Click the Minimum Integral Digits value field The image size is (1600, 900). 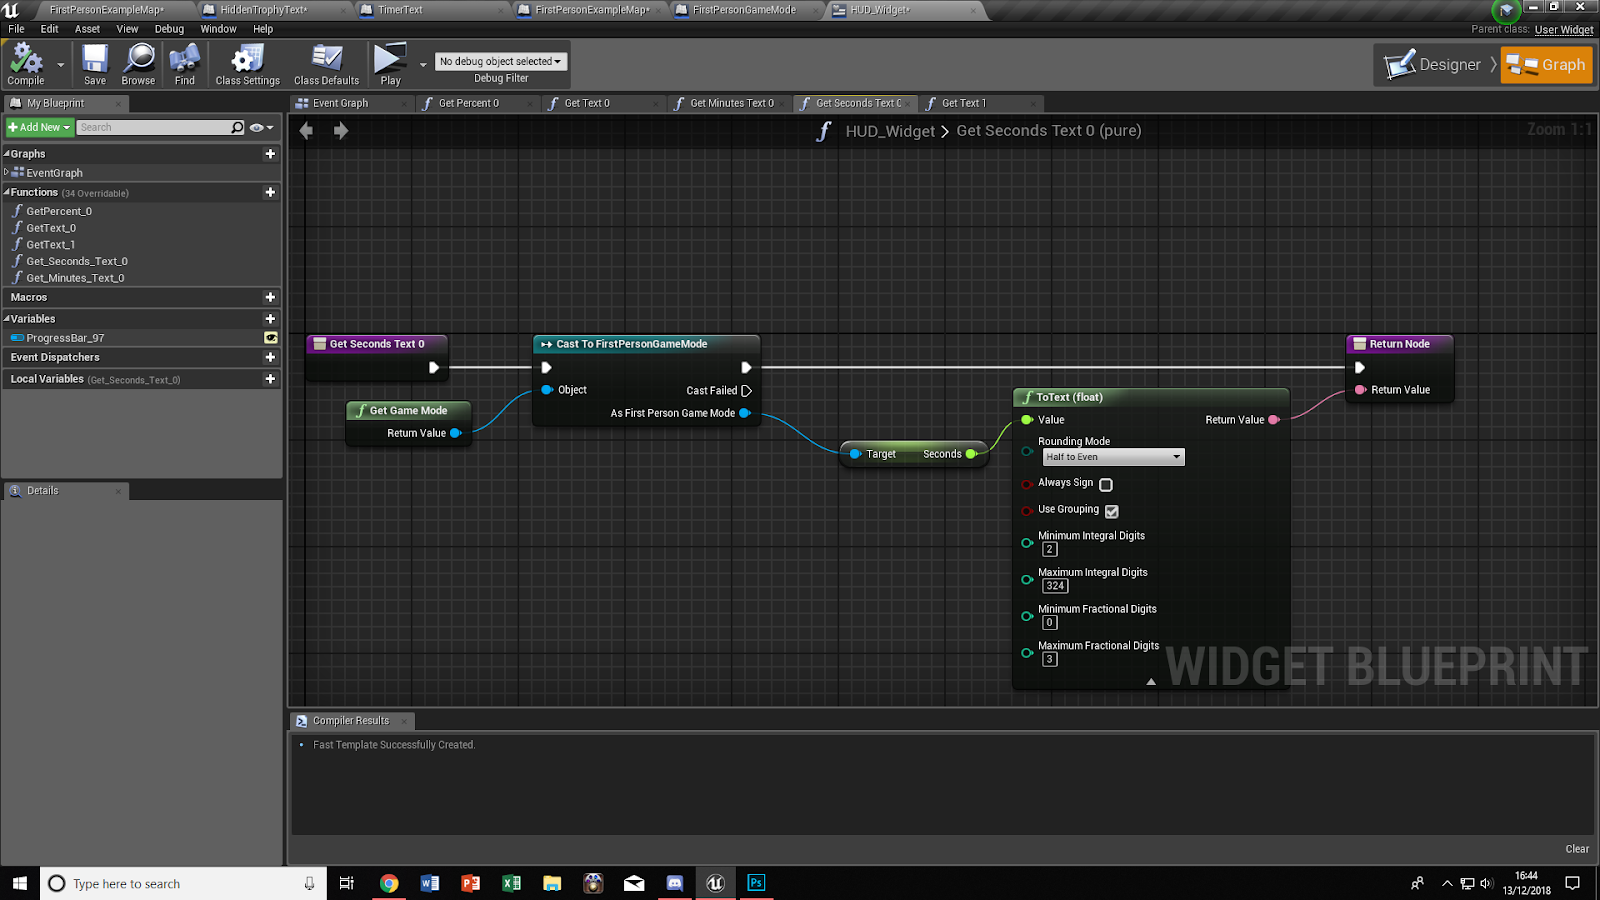1049,549
